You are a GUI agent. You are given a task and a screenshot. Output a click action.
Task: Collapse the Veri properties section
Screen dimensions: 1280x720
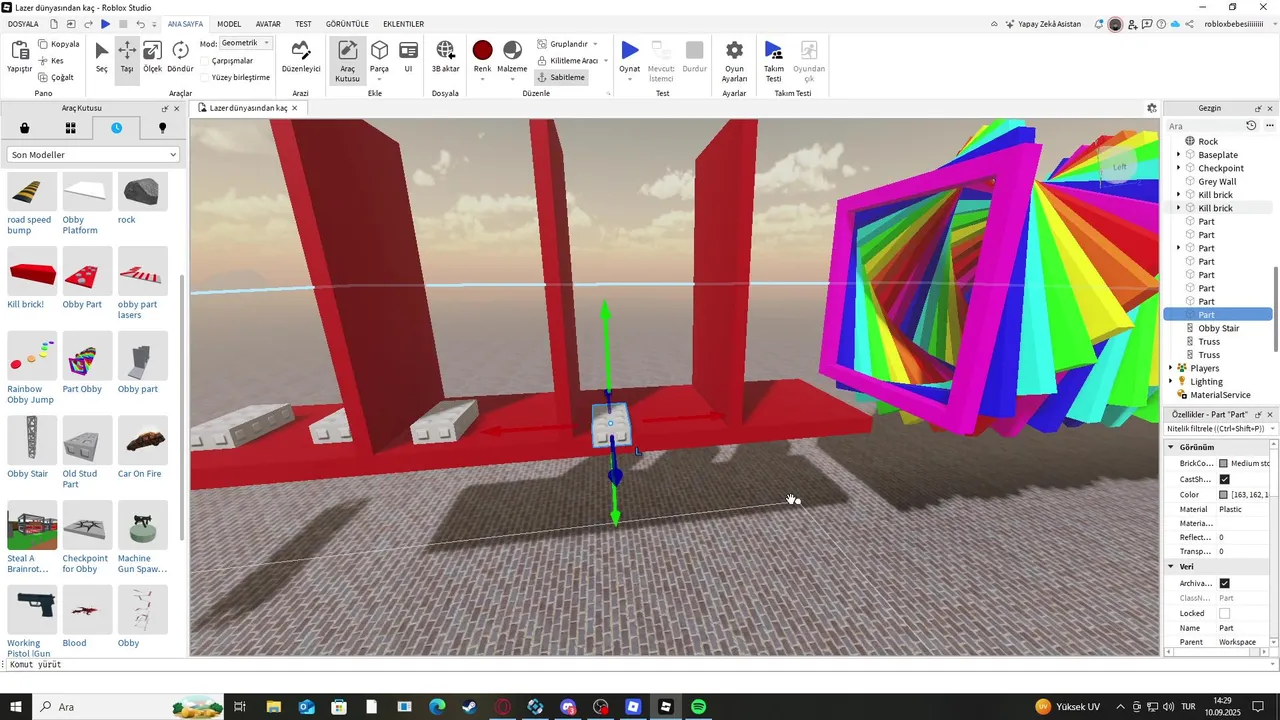tap(1171, 567)
